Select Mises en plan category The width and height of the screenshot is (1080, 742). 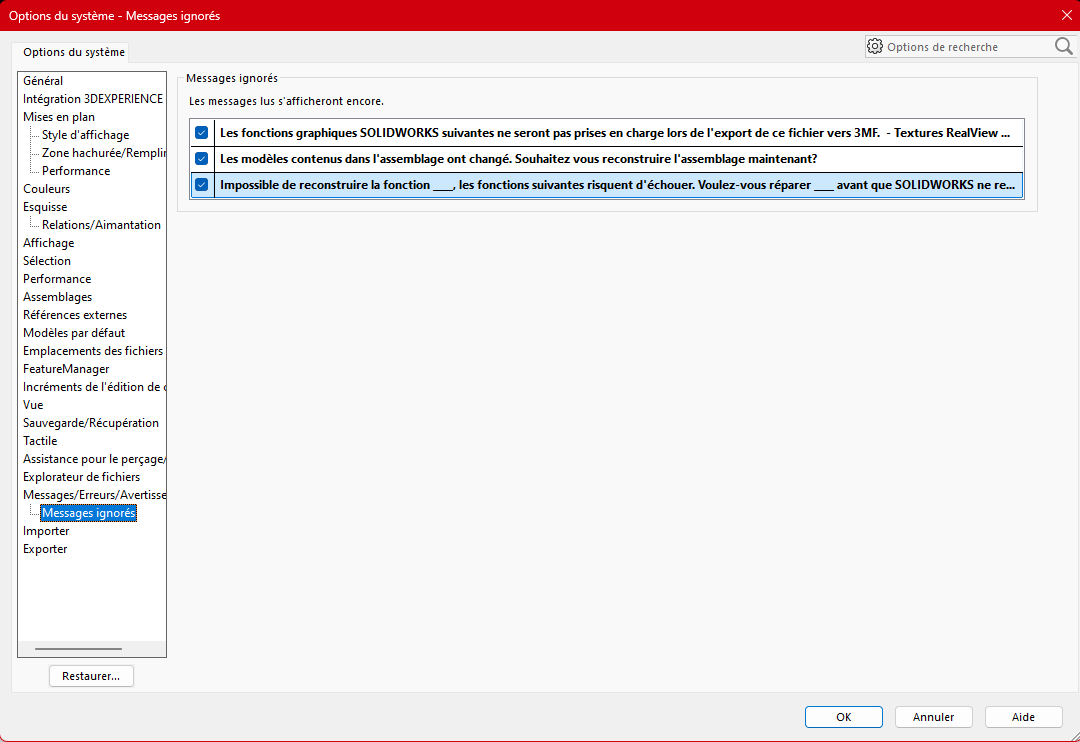tap(59, 116)
